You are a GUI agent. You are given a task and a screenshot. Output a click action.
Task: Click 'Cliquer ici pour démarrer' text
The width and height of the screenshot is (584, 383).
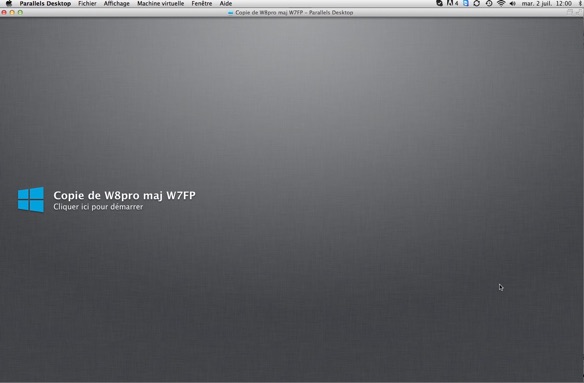[x=98, y=207]
